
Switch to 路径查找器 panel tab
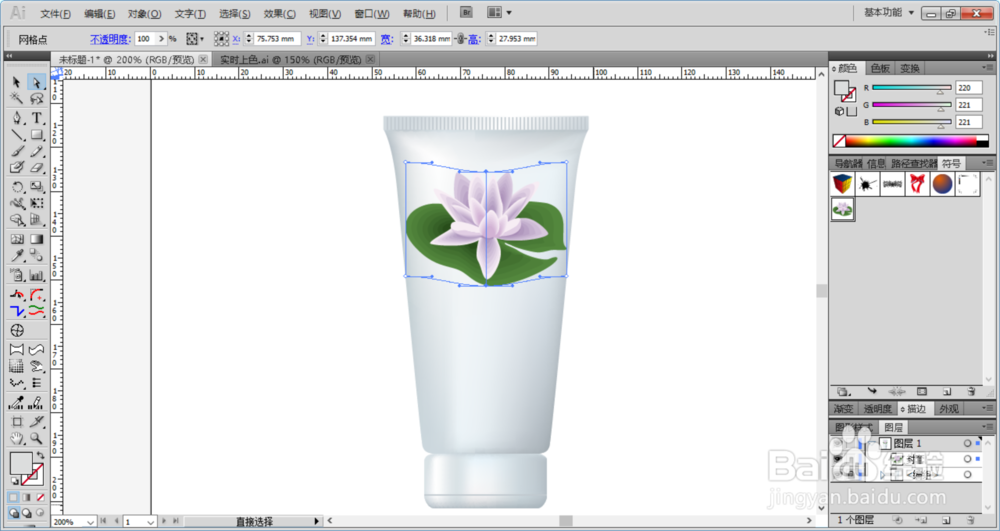[914, 164]
